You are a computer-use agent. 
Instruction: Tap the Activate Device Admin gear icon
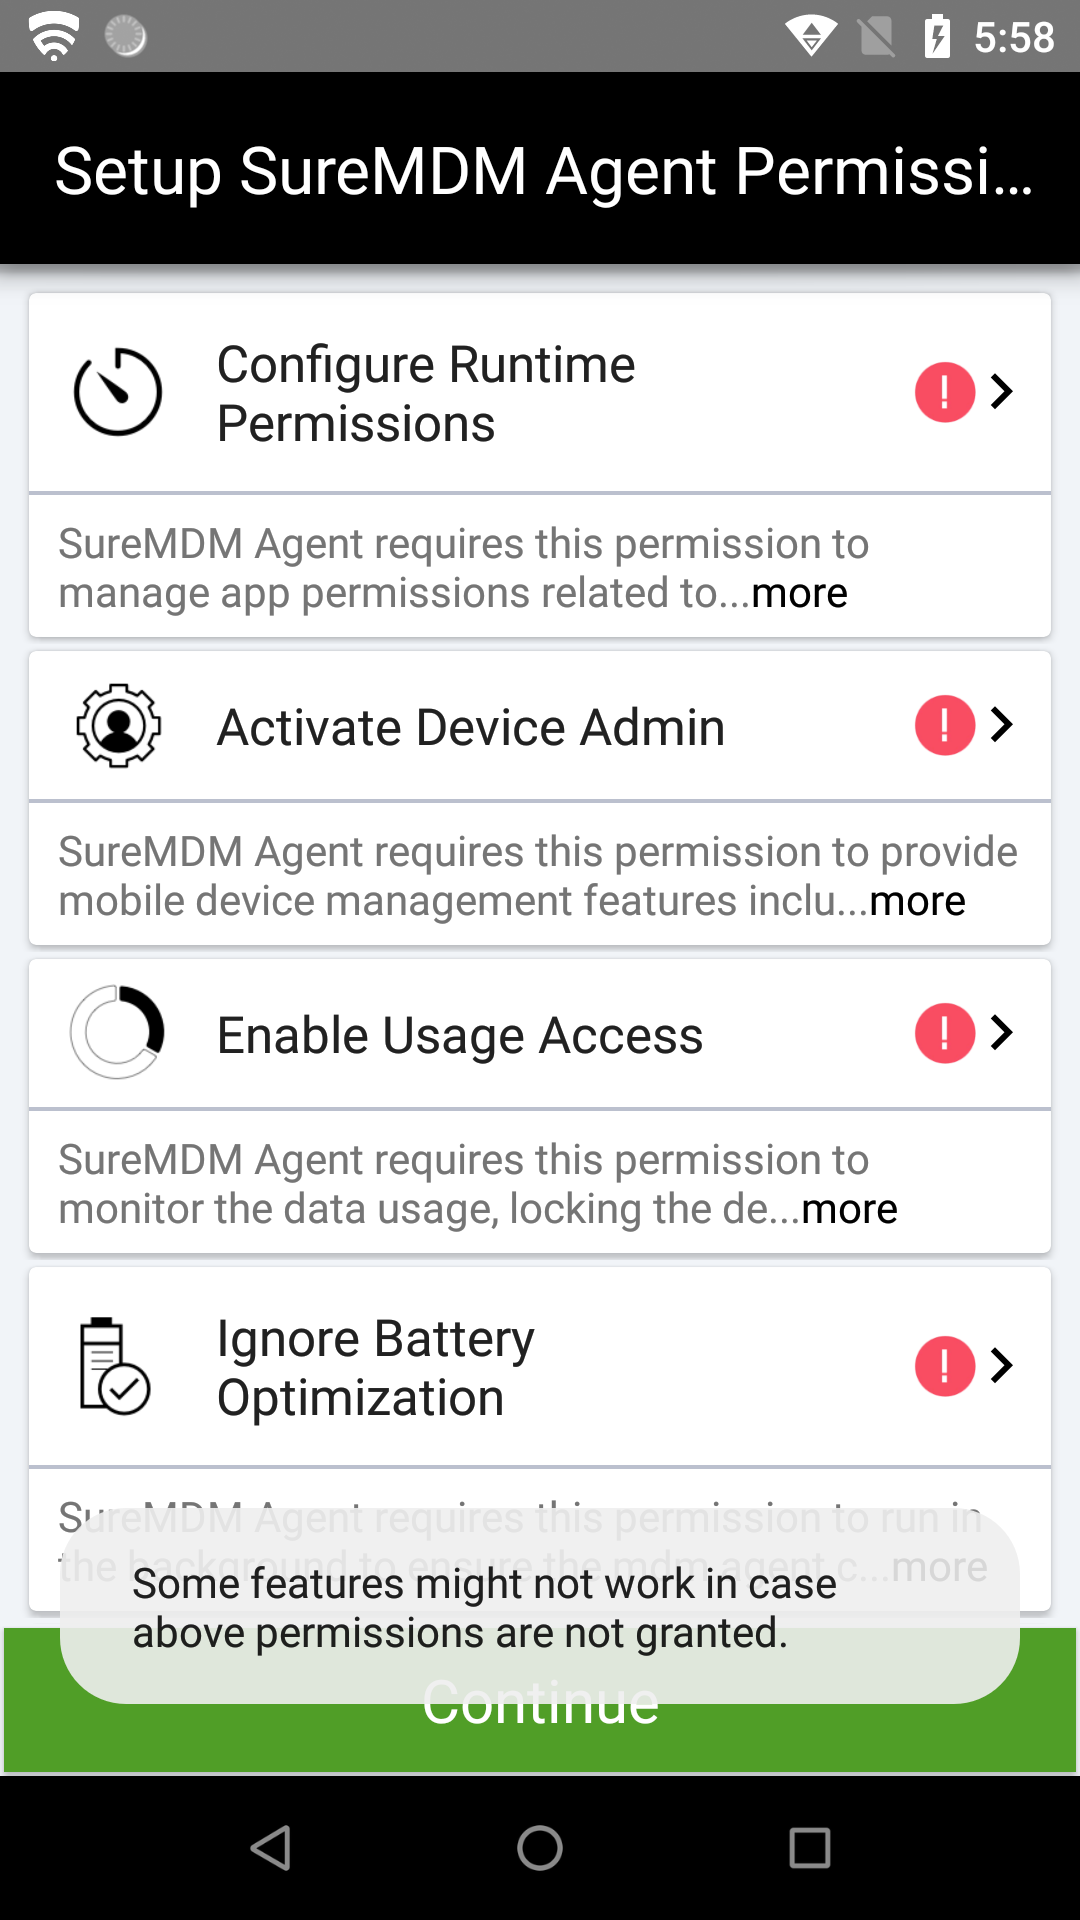point(118,726)
